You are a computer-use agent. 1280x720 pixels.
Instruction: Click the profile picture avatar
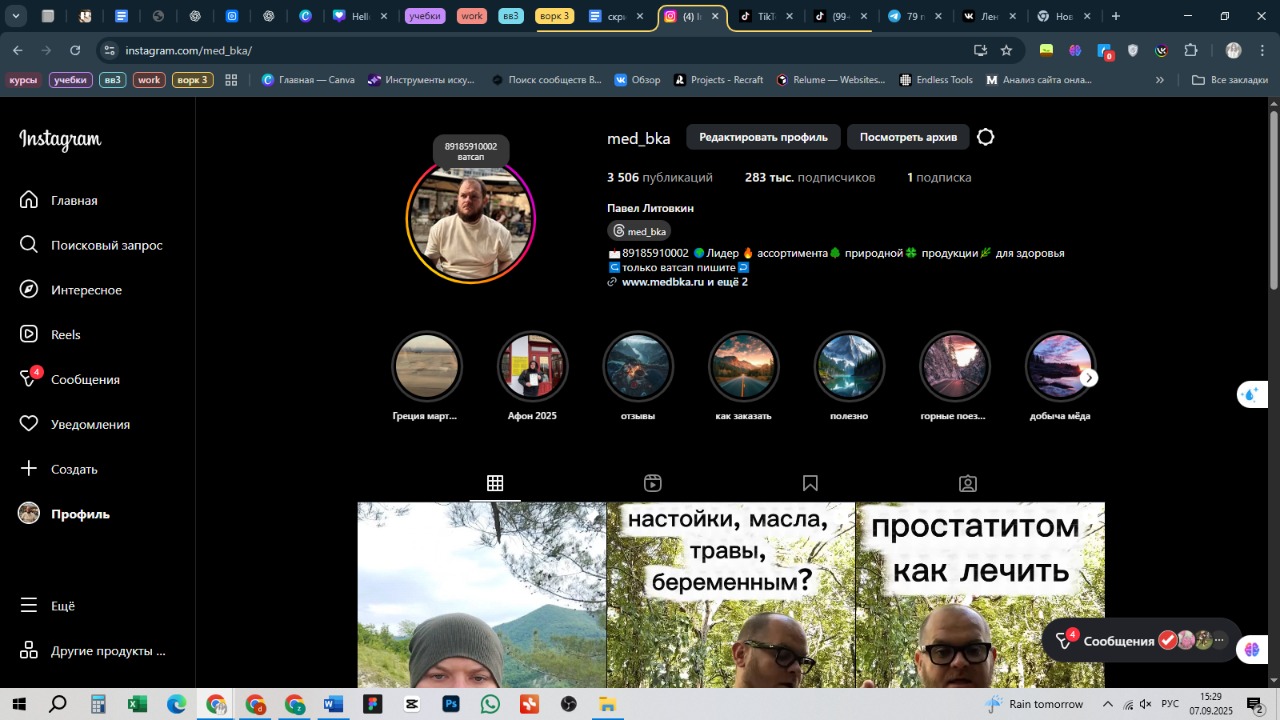471,220
